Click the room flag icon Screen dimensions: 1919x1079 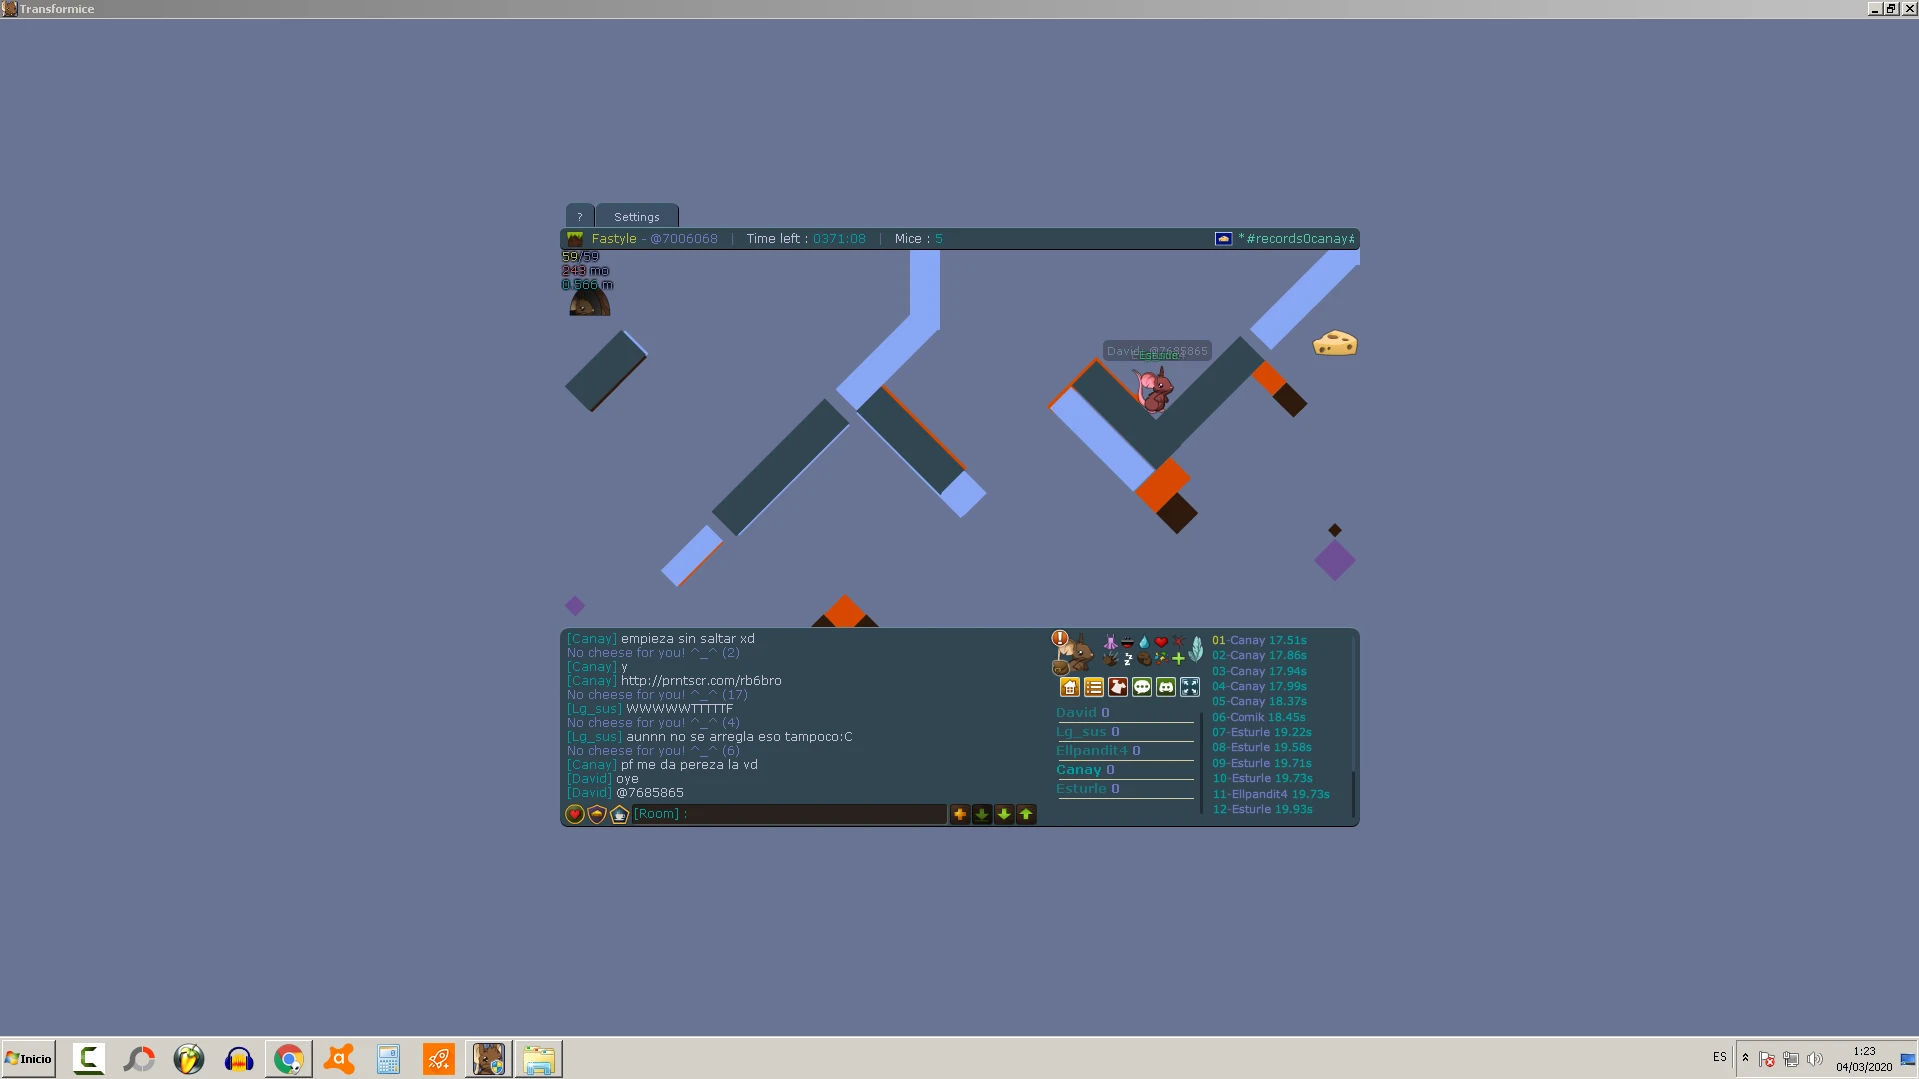[1223, 239]
